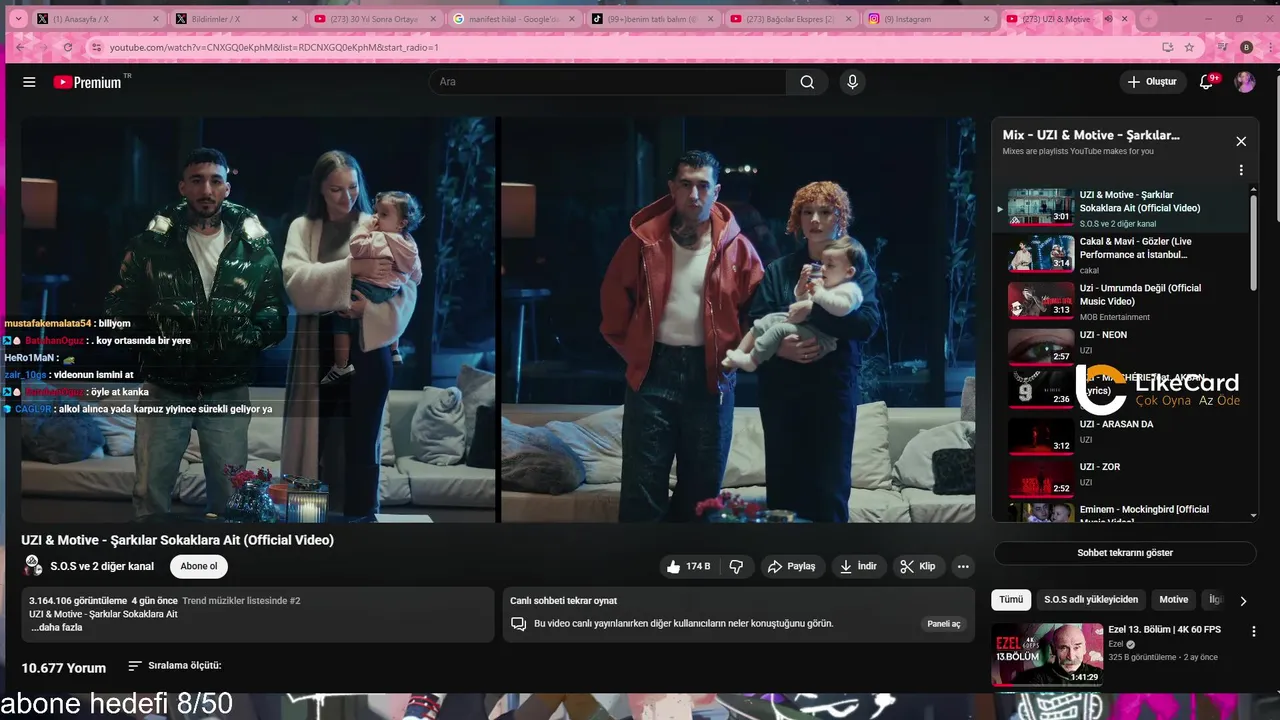This screenshot has height=720, width=1280.
Task: Open the YouTube hamburger guide menu
Action: click(x=29, y=82)
